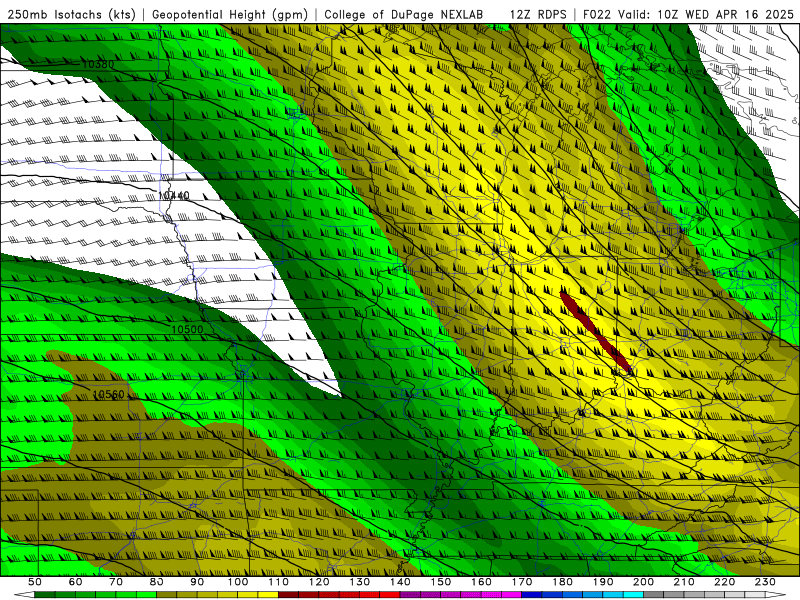The height and width of the screenshot is (600, 800).
Task: Click the 10500 height contour label
Action: coord(187,330)
